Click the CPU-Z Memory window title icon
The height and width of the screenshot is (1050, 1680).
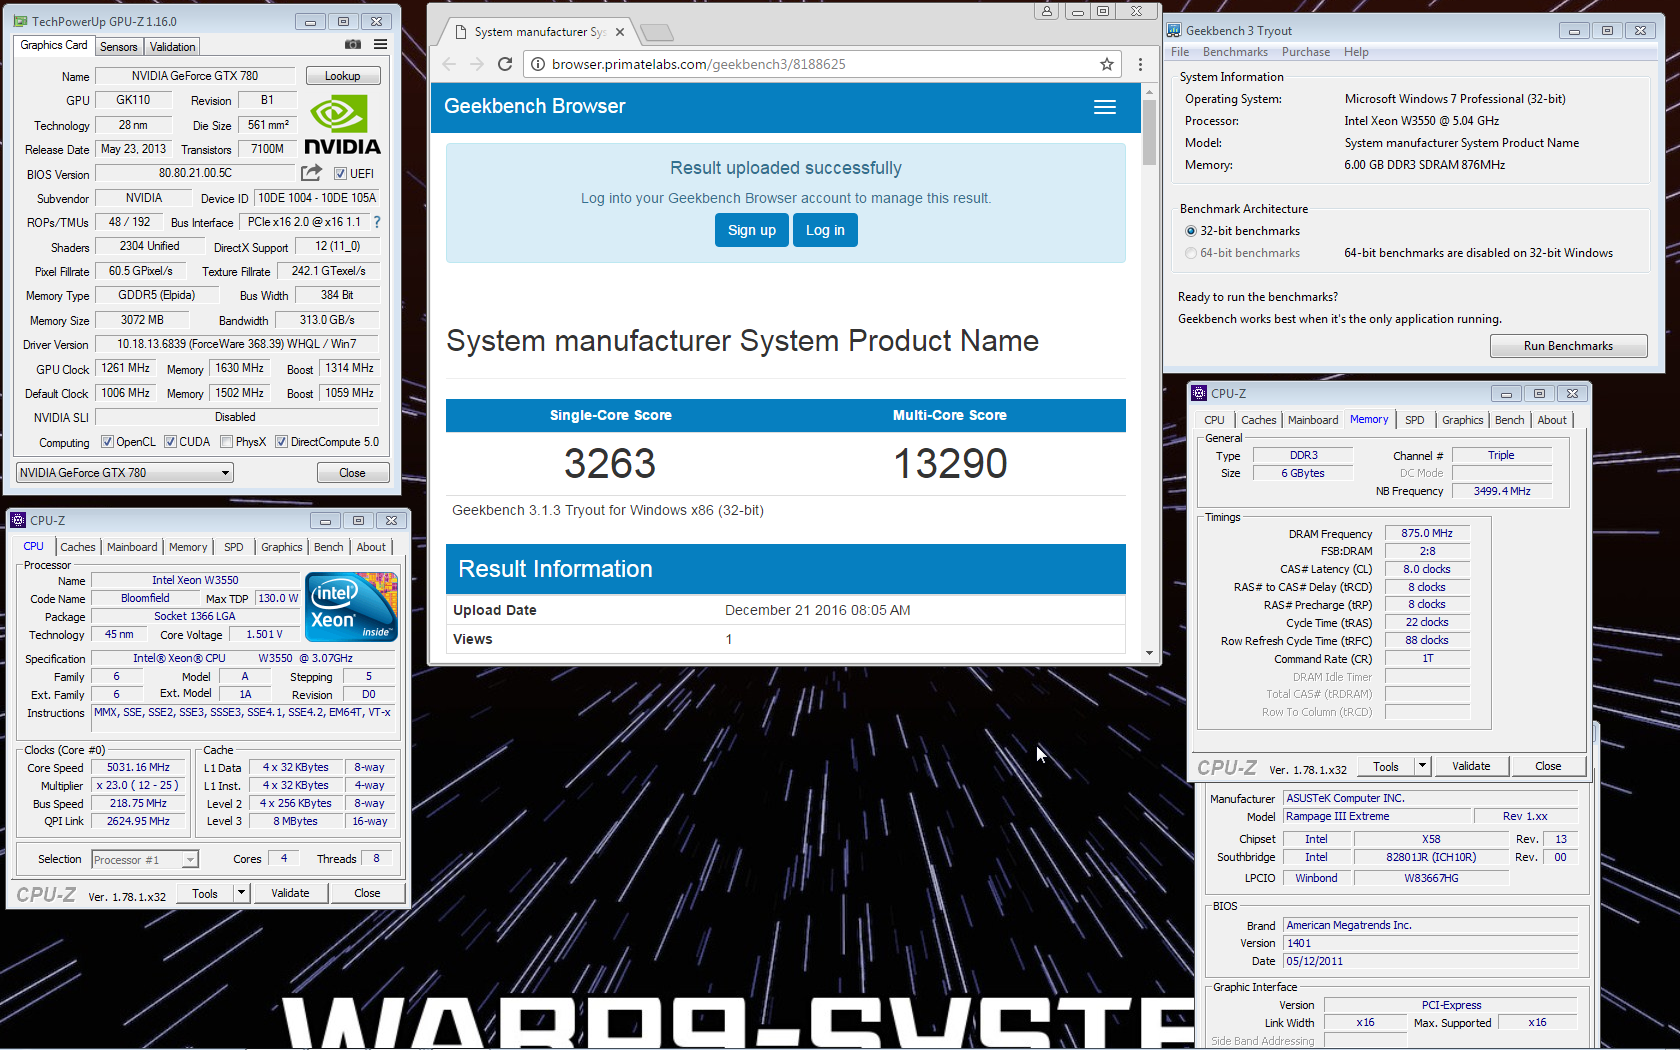click(x=1199, y=393)
